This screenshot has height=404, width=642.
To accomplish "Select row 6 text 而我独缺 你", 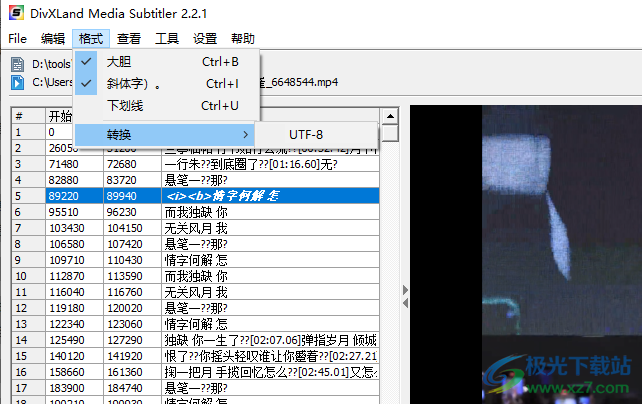I will 196,212.
